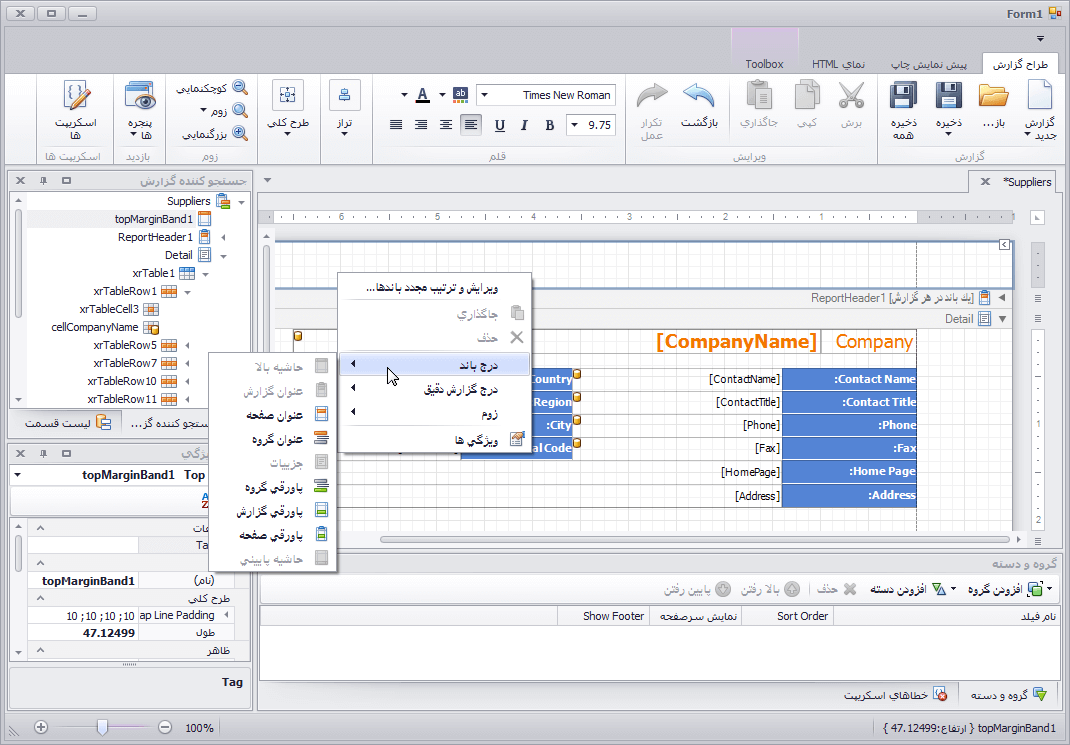This screenshot has height=745, width=1070.
Task: Click the 'افزودن دسته' add sort button
Action: coord(907,589)
